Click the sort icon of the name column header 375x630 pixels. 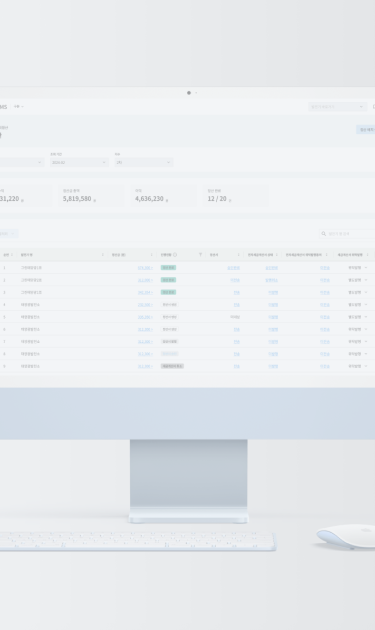[x=103, y=255]
